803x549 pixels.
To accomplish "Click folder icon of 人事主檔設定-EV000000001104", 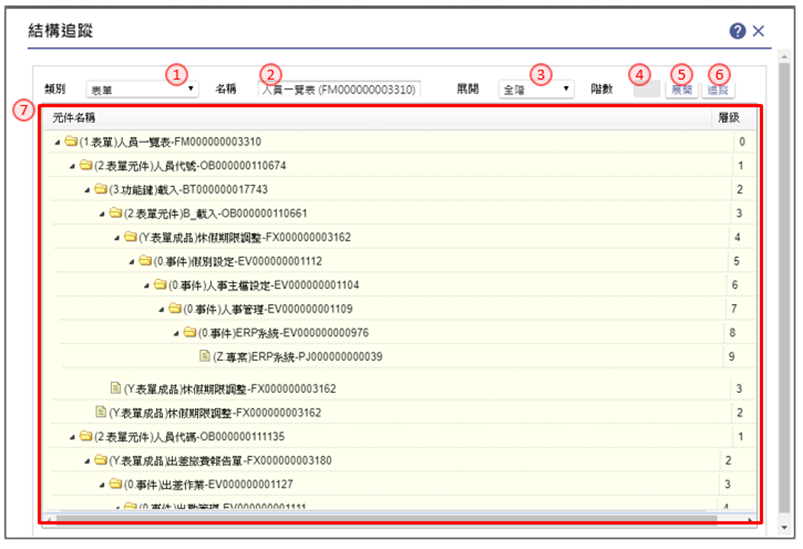I will point(160,284).
